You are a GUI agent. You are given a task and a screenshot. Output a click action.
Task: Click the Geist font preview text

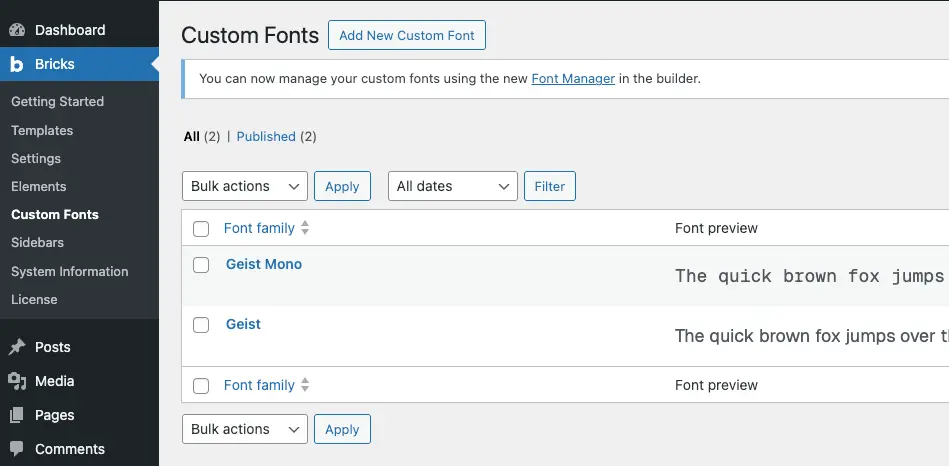pyautogui.click(x=811, y=336)
